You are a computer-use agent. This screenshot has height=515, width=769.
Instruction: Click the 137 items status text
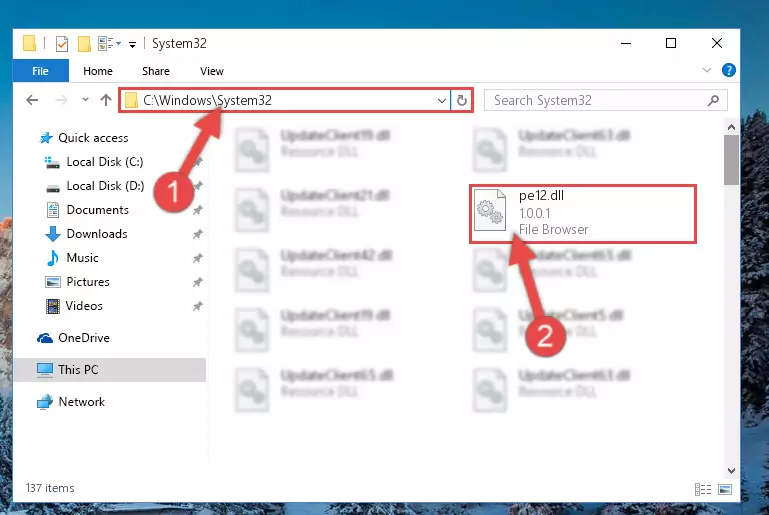(x=50, y=488)
